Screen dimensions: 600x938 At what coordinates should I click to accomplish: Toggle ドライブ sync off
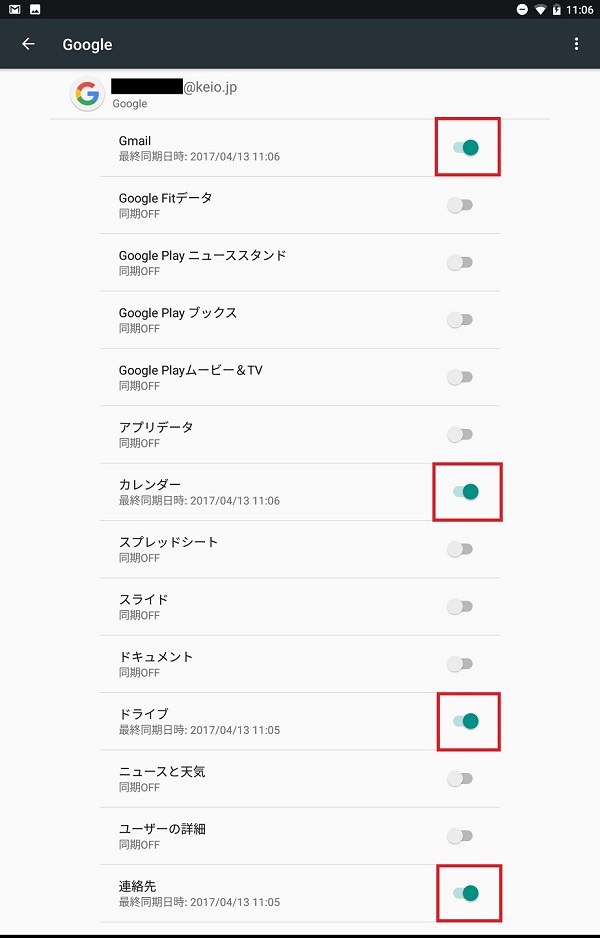click(x=466, y=721)
